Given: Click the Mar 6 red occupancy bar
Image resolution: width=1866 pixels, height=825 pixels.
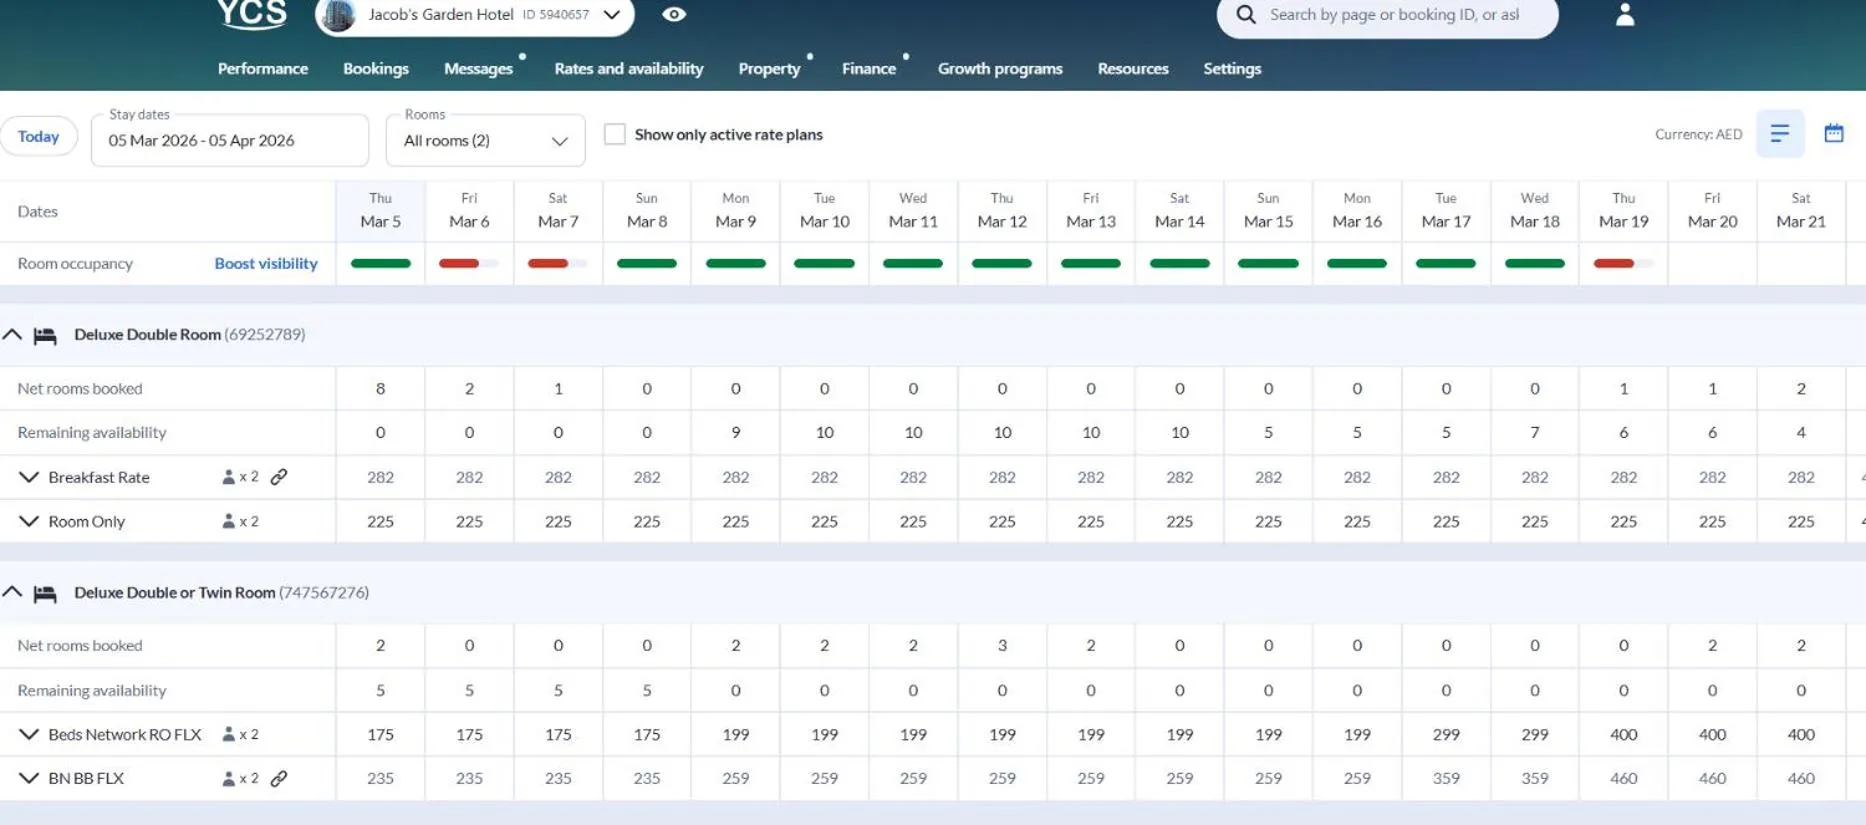Looking at the screenshot, I should coord(460,263).
